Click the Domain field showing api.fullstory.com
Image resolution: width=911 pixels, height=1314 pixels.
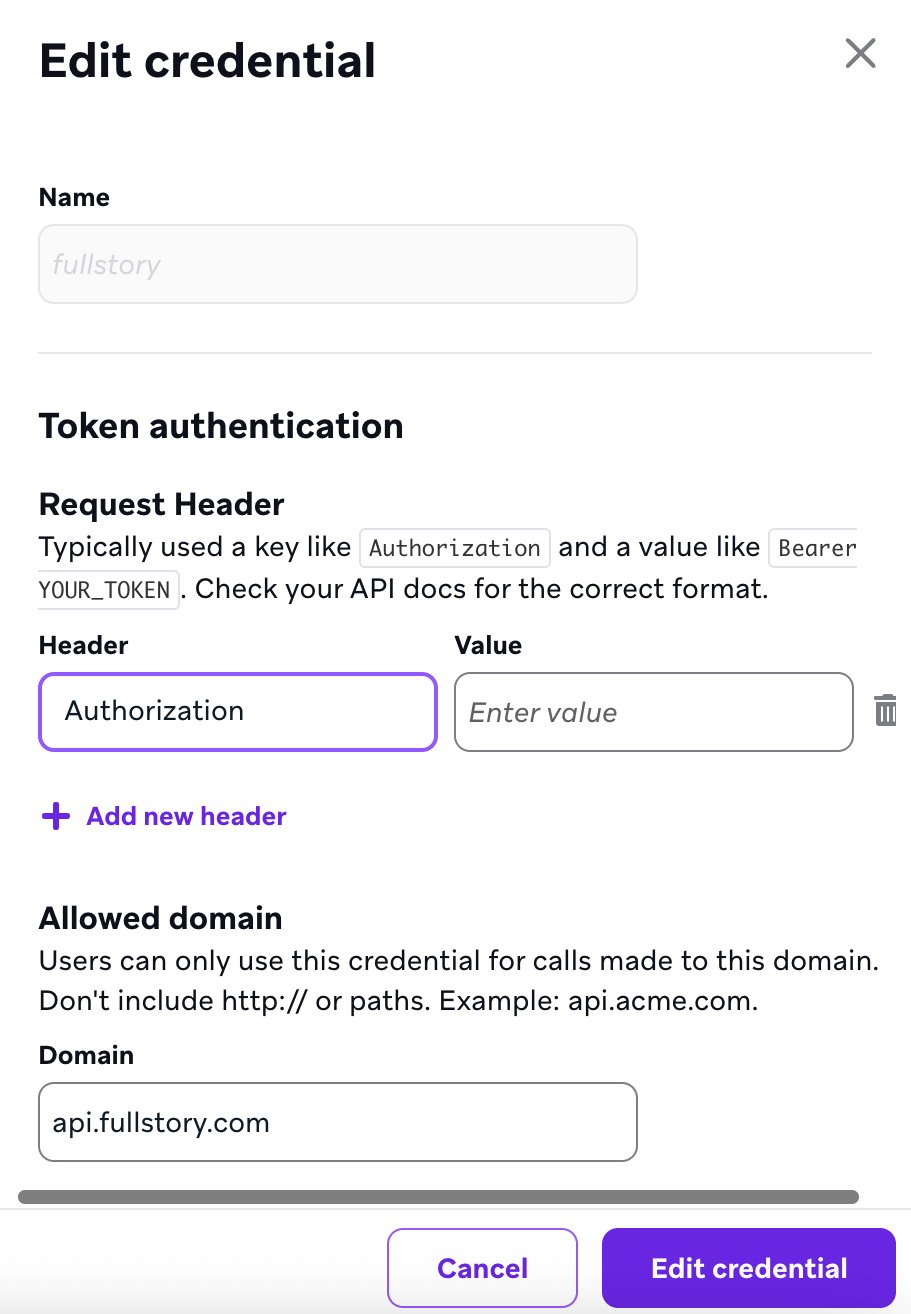(x=337, y=1121)
